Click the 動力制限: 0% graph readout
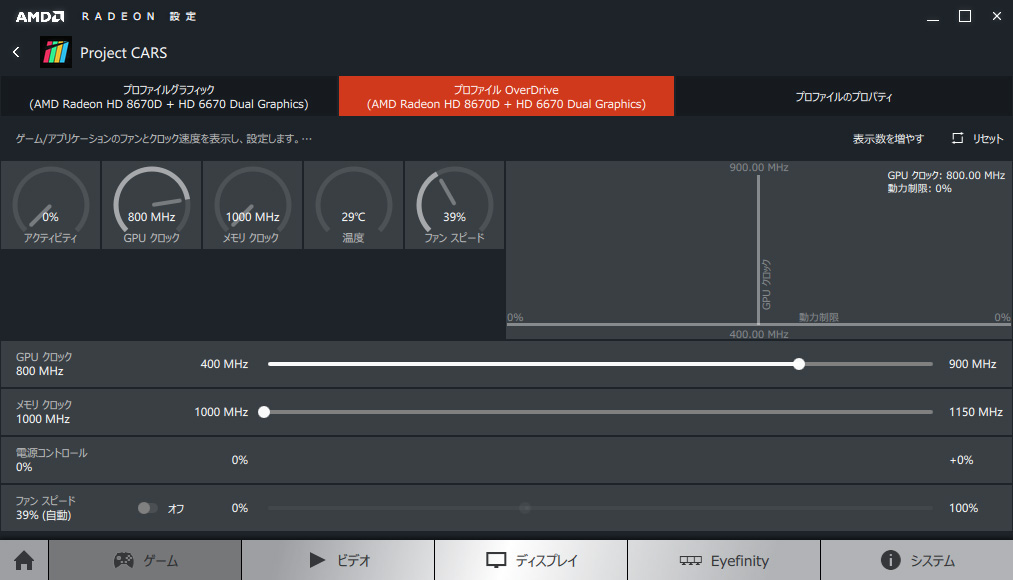The image size is (1013, 580). [919, 189]
